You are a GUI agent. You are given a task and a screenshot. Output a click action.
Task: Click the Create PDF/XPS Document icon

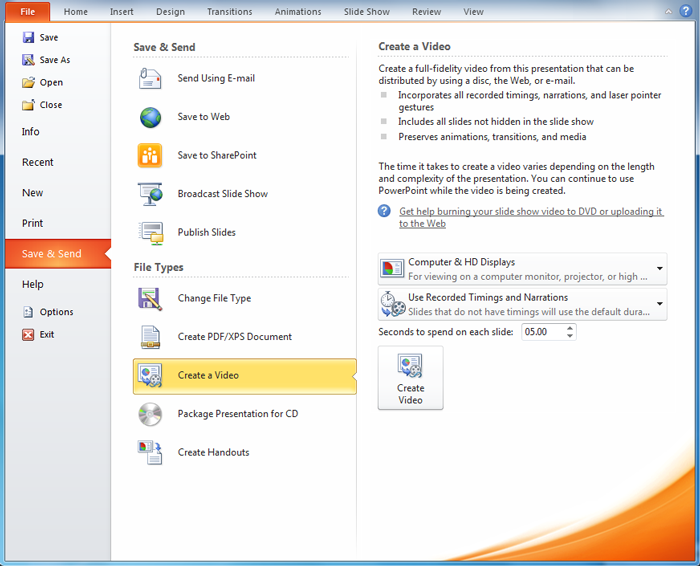(150, 337)
